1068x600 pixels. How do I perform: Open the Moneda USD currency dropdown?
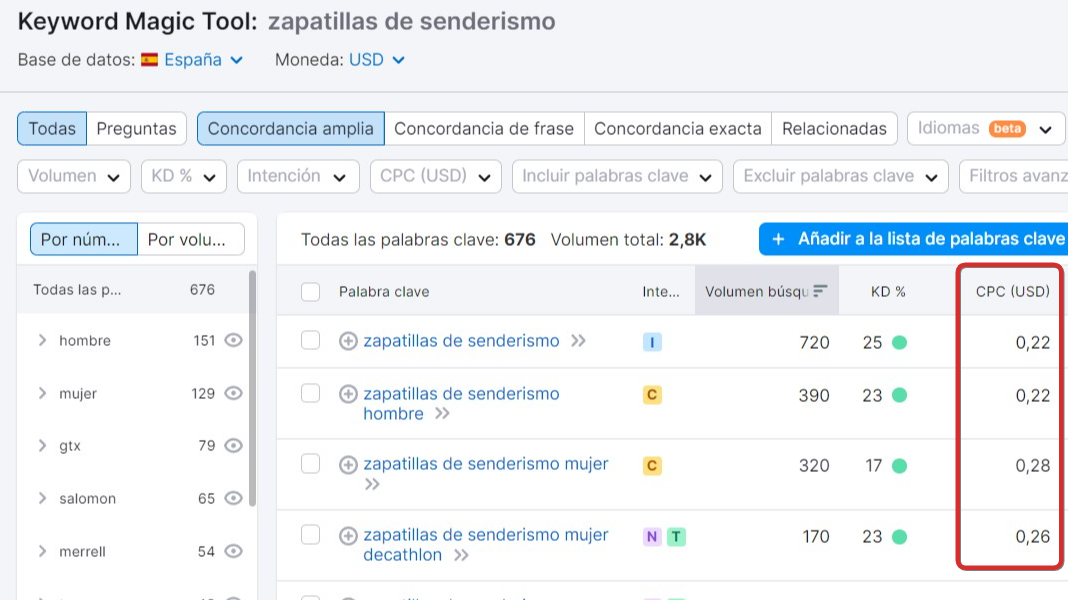375,60
